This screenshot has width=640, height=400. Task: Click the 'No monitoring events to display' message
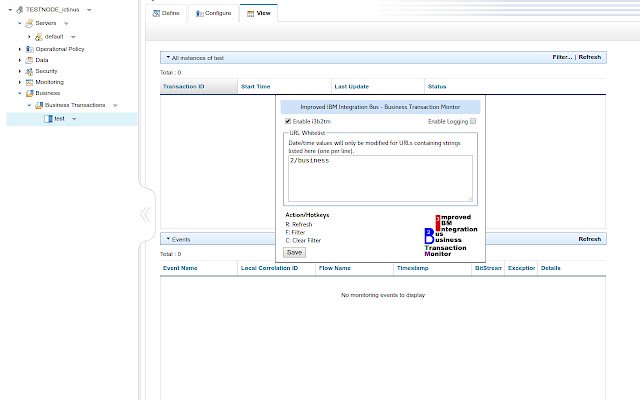pyautogui.click(x=383, y=295)
